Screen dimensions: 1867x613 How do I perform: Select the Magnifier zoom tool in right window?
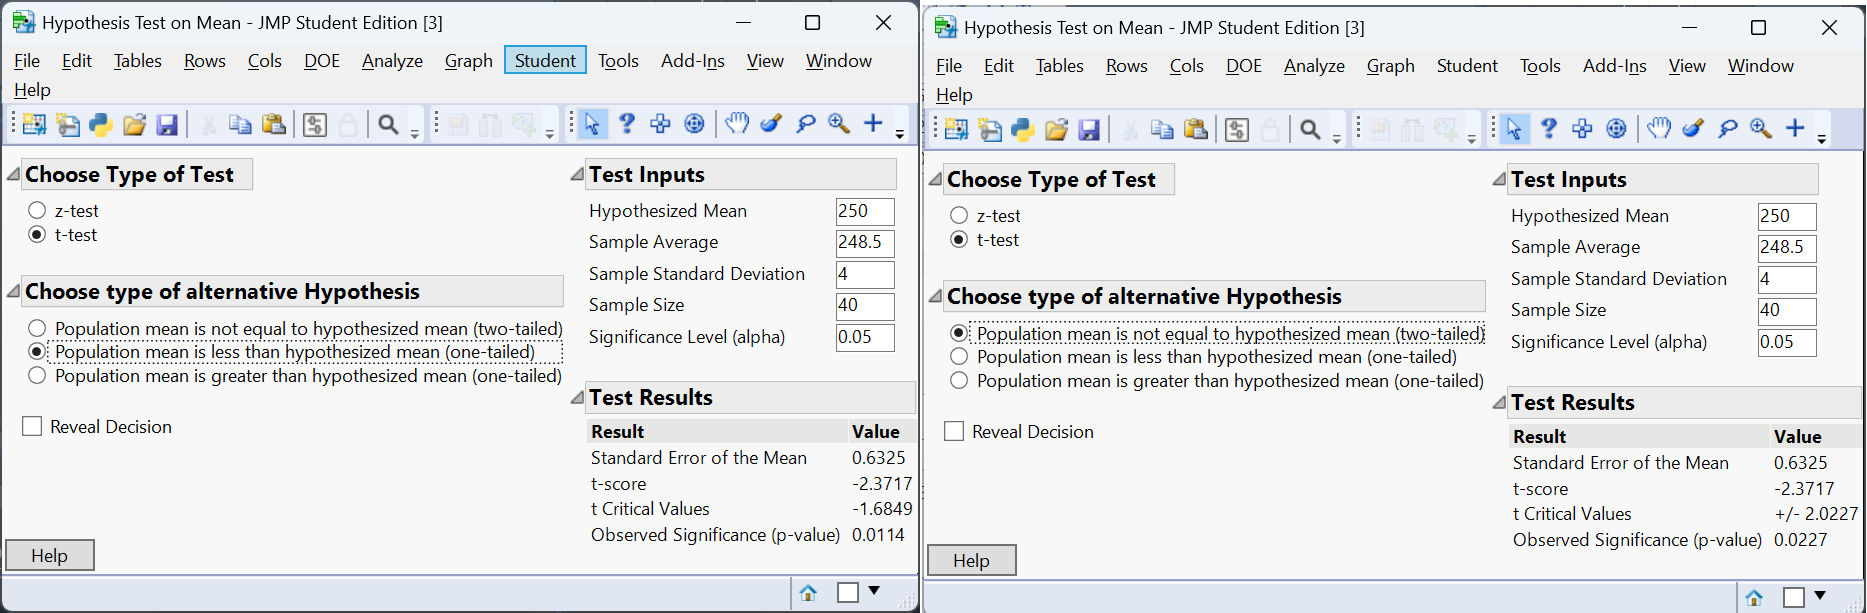[1761, 128]
